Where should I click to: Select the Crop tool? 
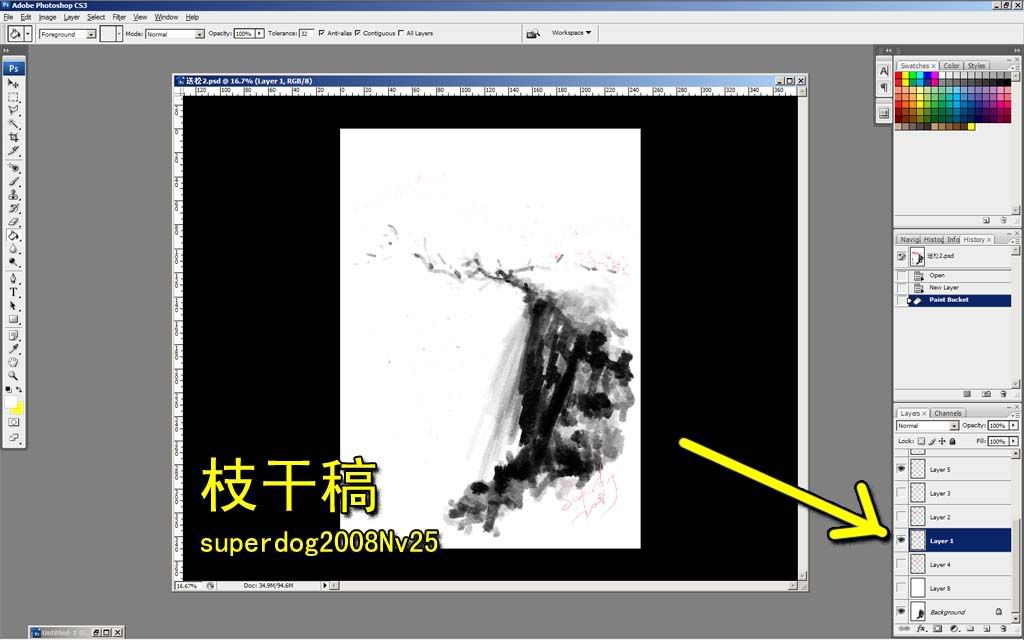13,137
